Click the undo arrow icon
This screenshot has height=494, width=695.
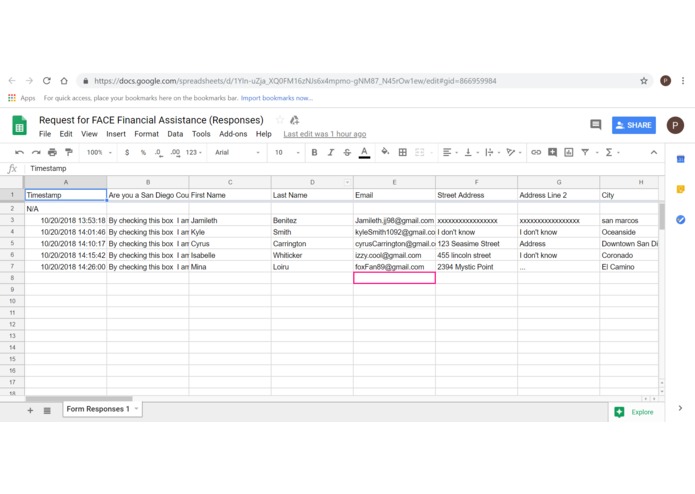coord(19,152)
